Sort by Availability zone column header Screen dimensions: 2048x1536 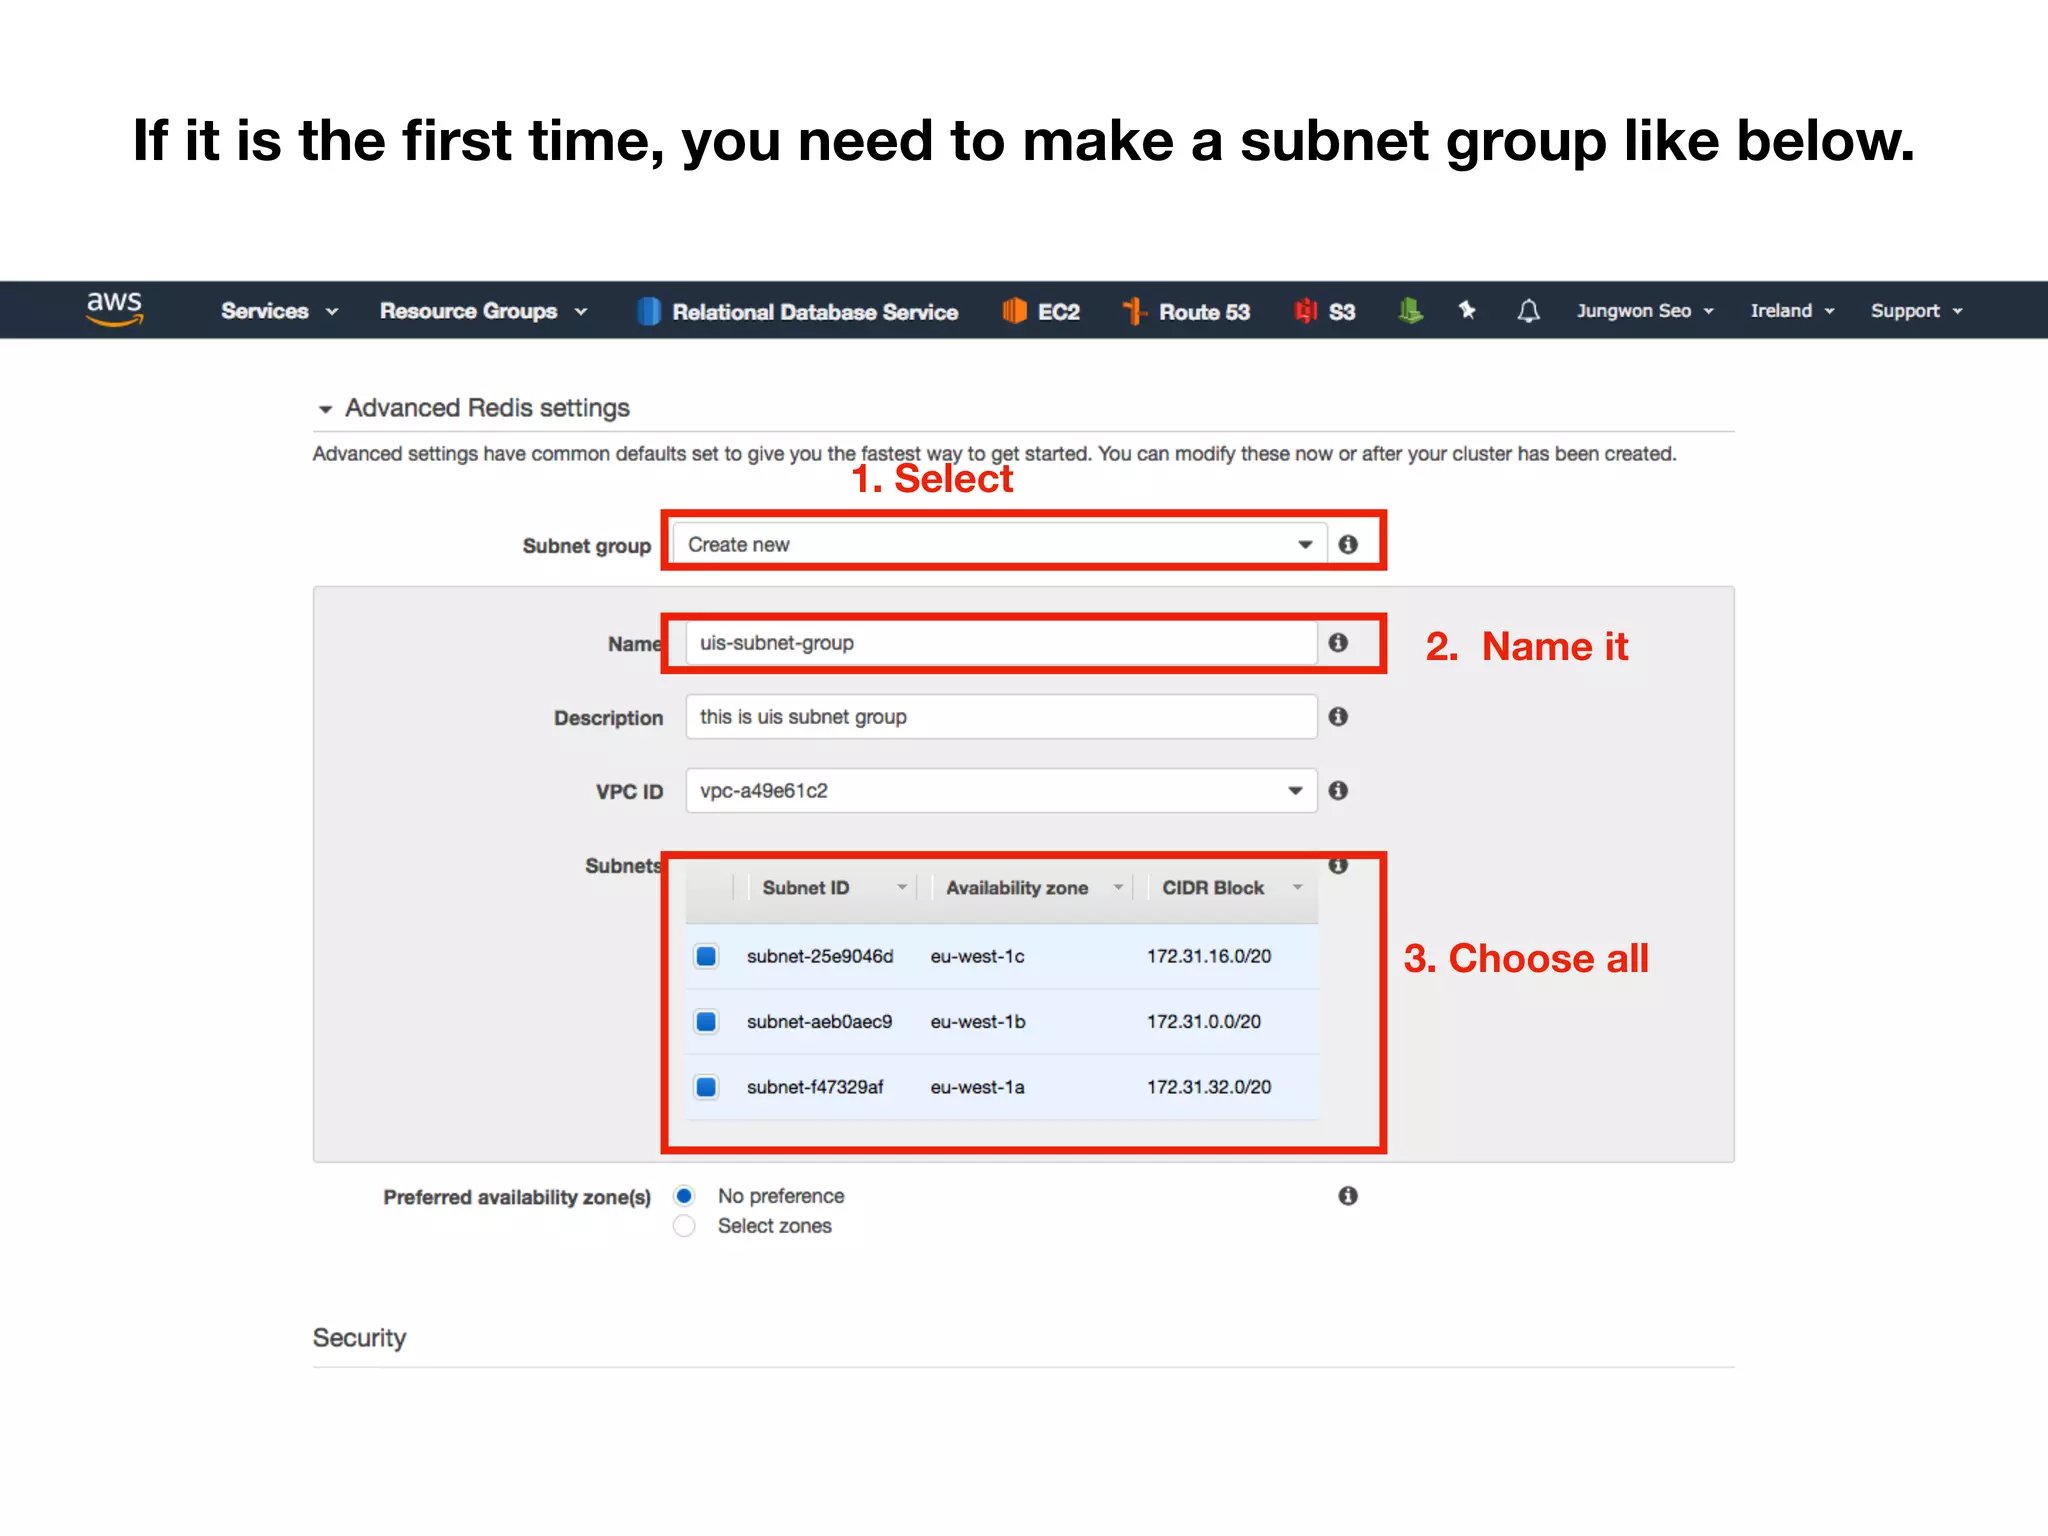pyautogui.click(x=1017, y=887)
